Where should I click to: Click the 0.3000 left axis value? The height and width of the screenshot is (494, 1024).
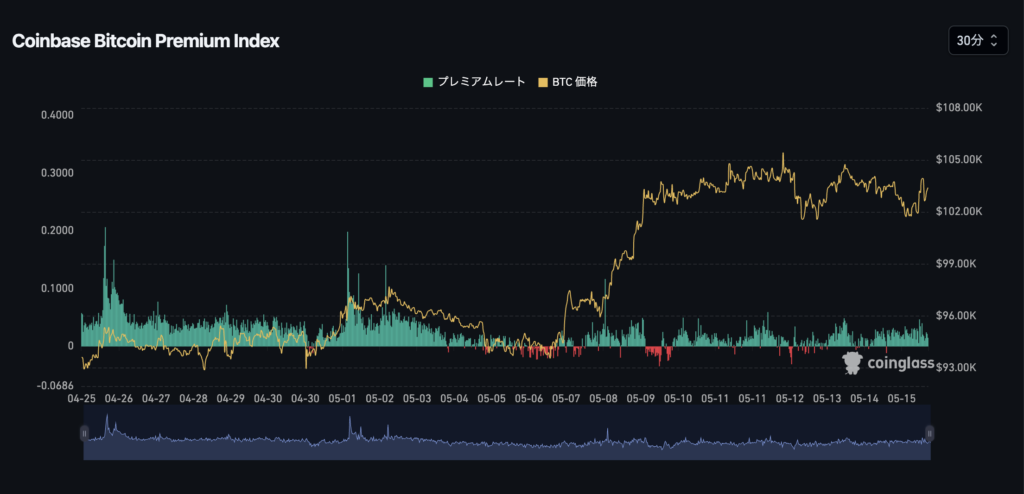tap(57, 173)
